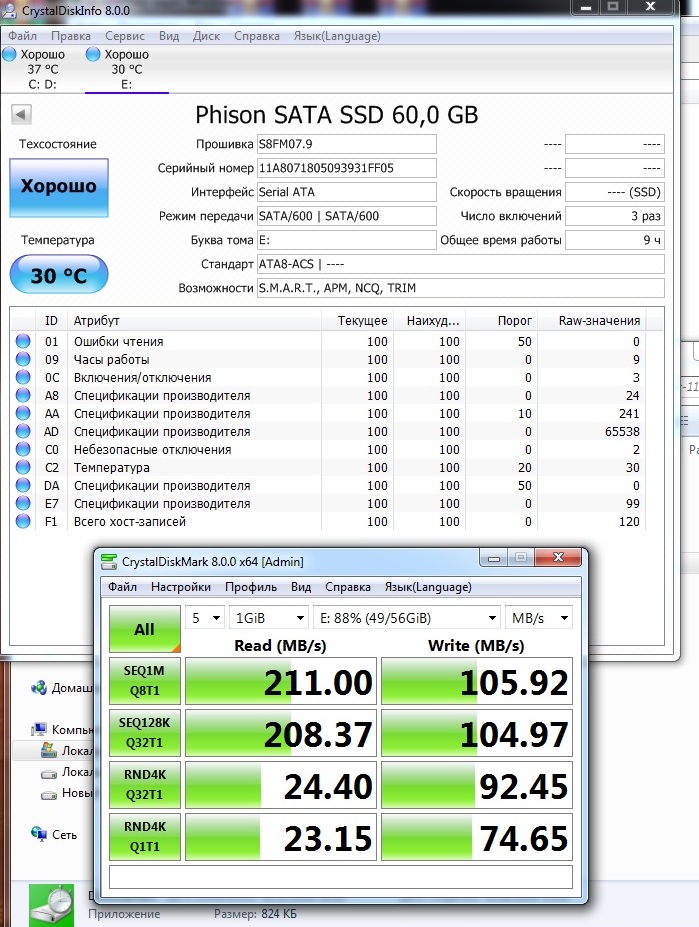Open Файл menu in CrystalDiskInfo
This screenshot has height=927, width=699.
[x=22, y=35]
